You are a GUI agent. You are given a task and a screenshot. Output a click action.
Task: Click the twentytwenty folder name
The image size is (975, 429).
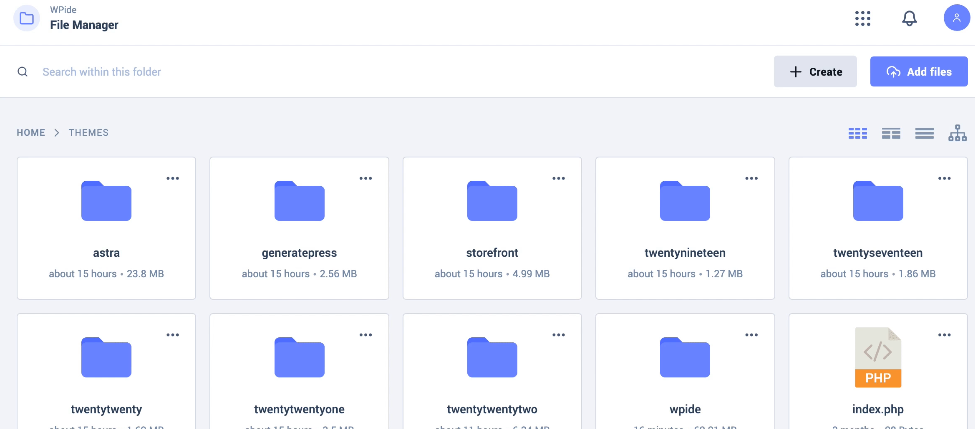tap(106, 409)
